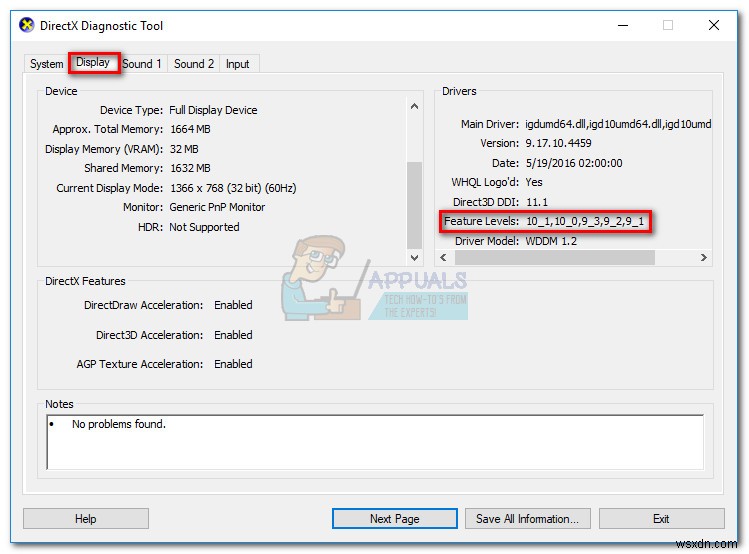Click the Date value '5/19/2016 02:00:00'
The height and width of the screenshot is (554, 749).
pos(574,163)
